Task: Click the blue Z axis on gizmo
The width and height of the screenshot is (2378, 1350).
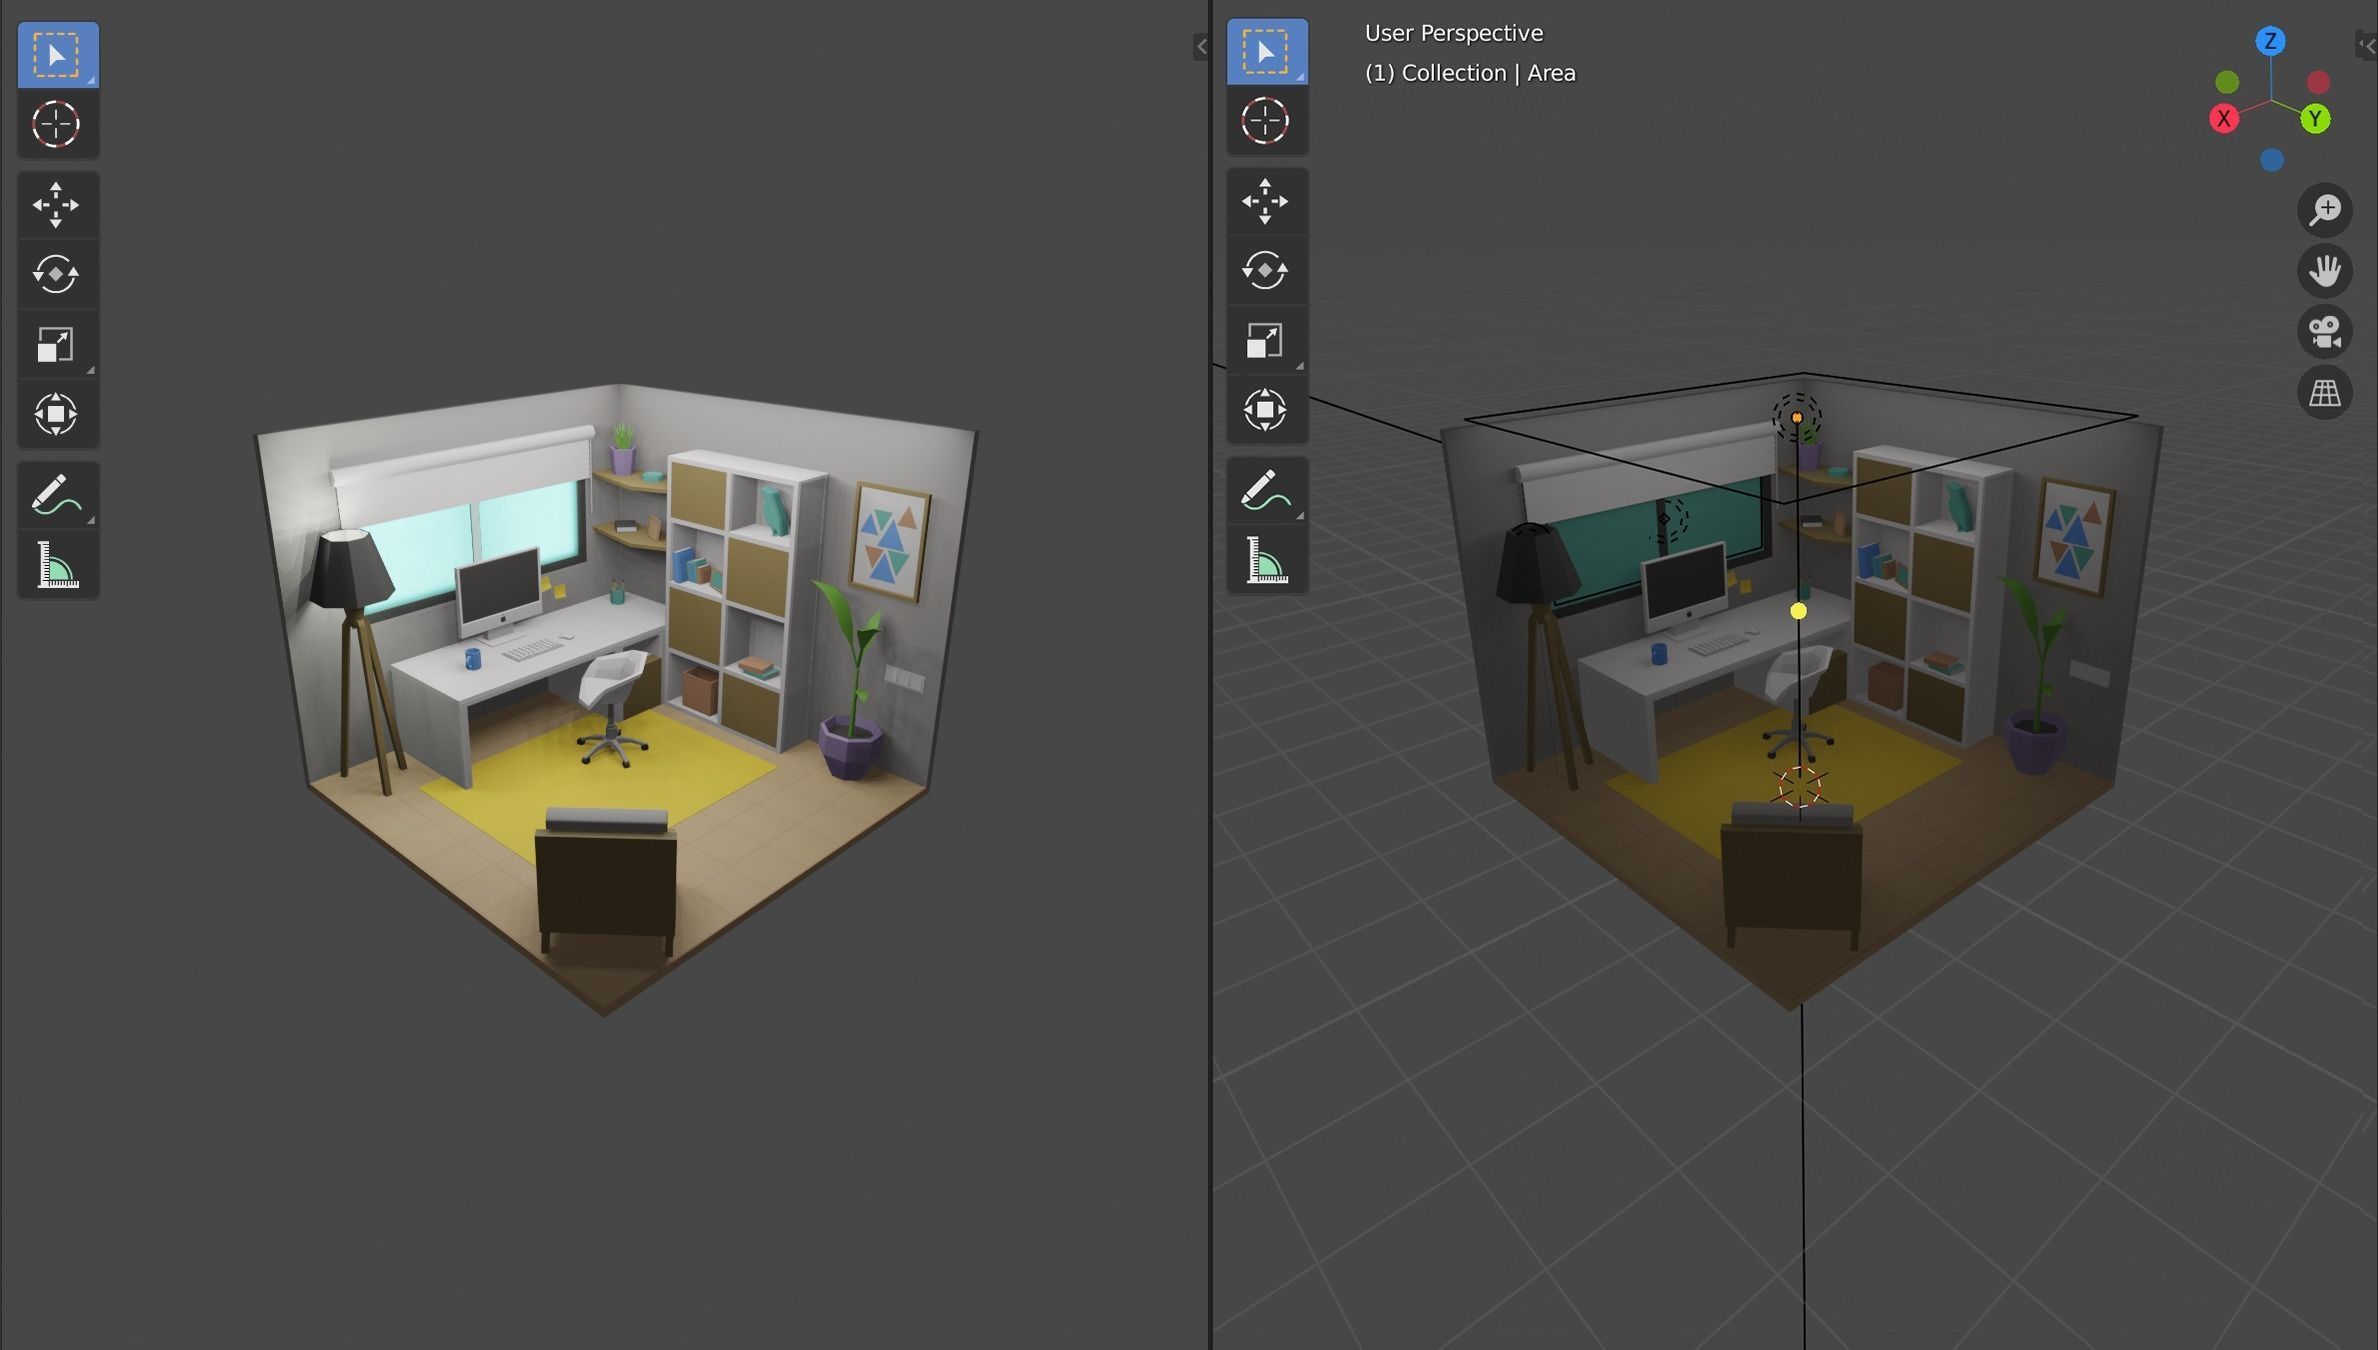Action: point(2270,41)
